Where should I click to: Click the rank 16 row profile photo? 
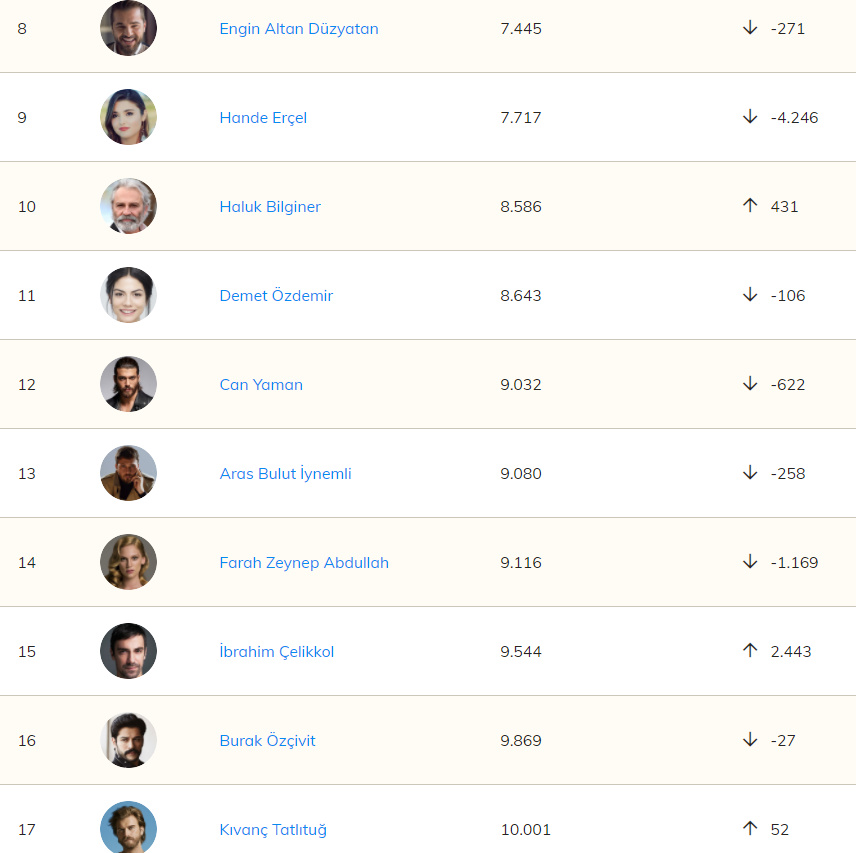pyautogui.click(x=128, y=740)
